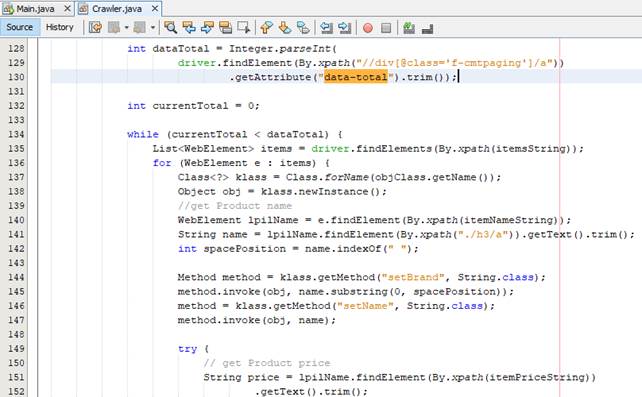Image resolution: width=642 pixels, height=397 pixels.
Task: Click the Crawler.java file icon
Action: tap(83, 9)
